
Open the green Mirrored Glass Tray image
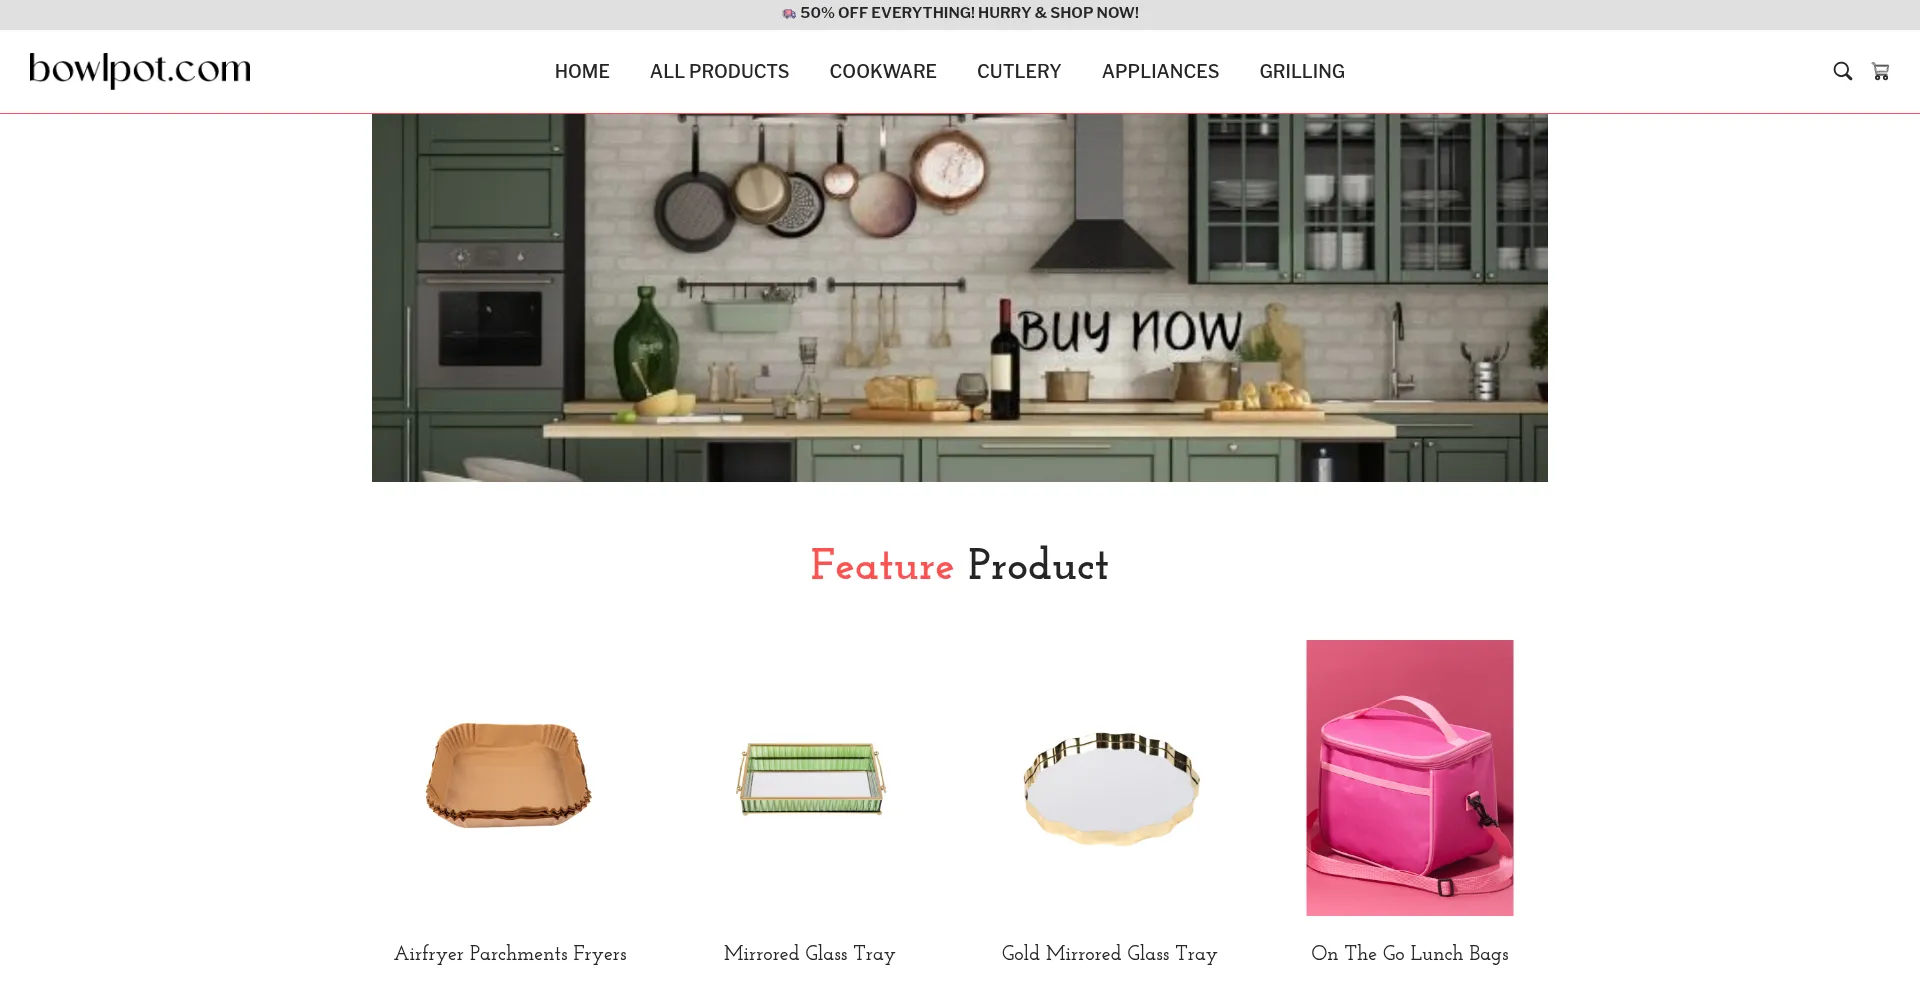810,778
